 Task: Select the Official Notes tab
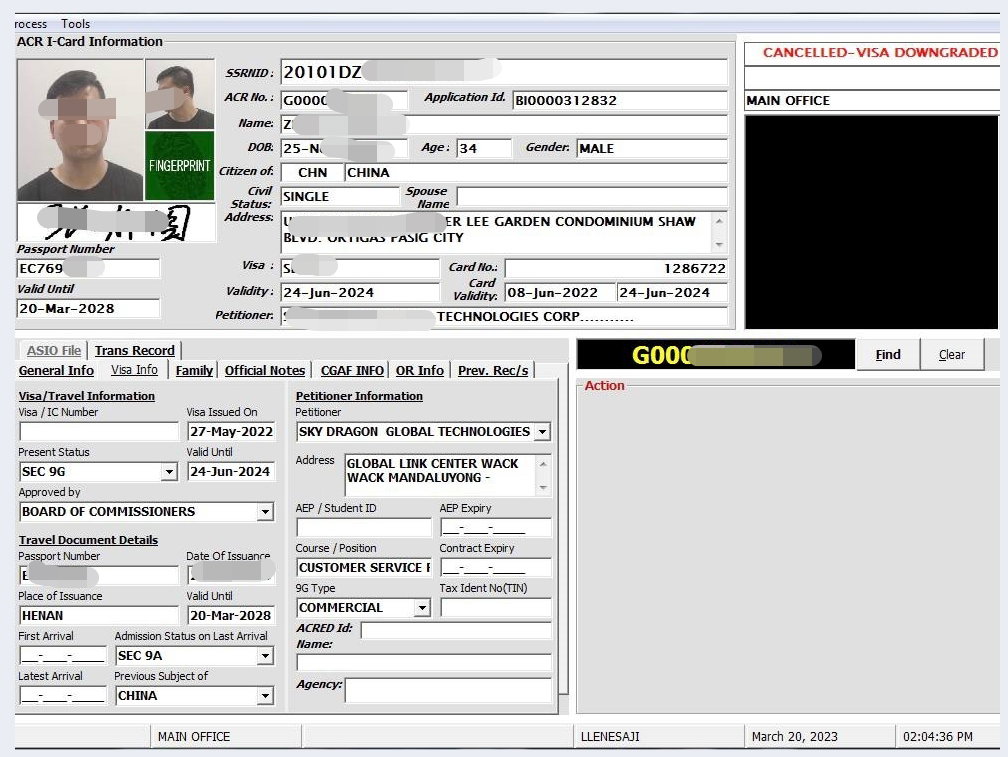[x=264, y=370]
